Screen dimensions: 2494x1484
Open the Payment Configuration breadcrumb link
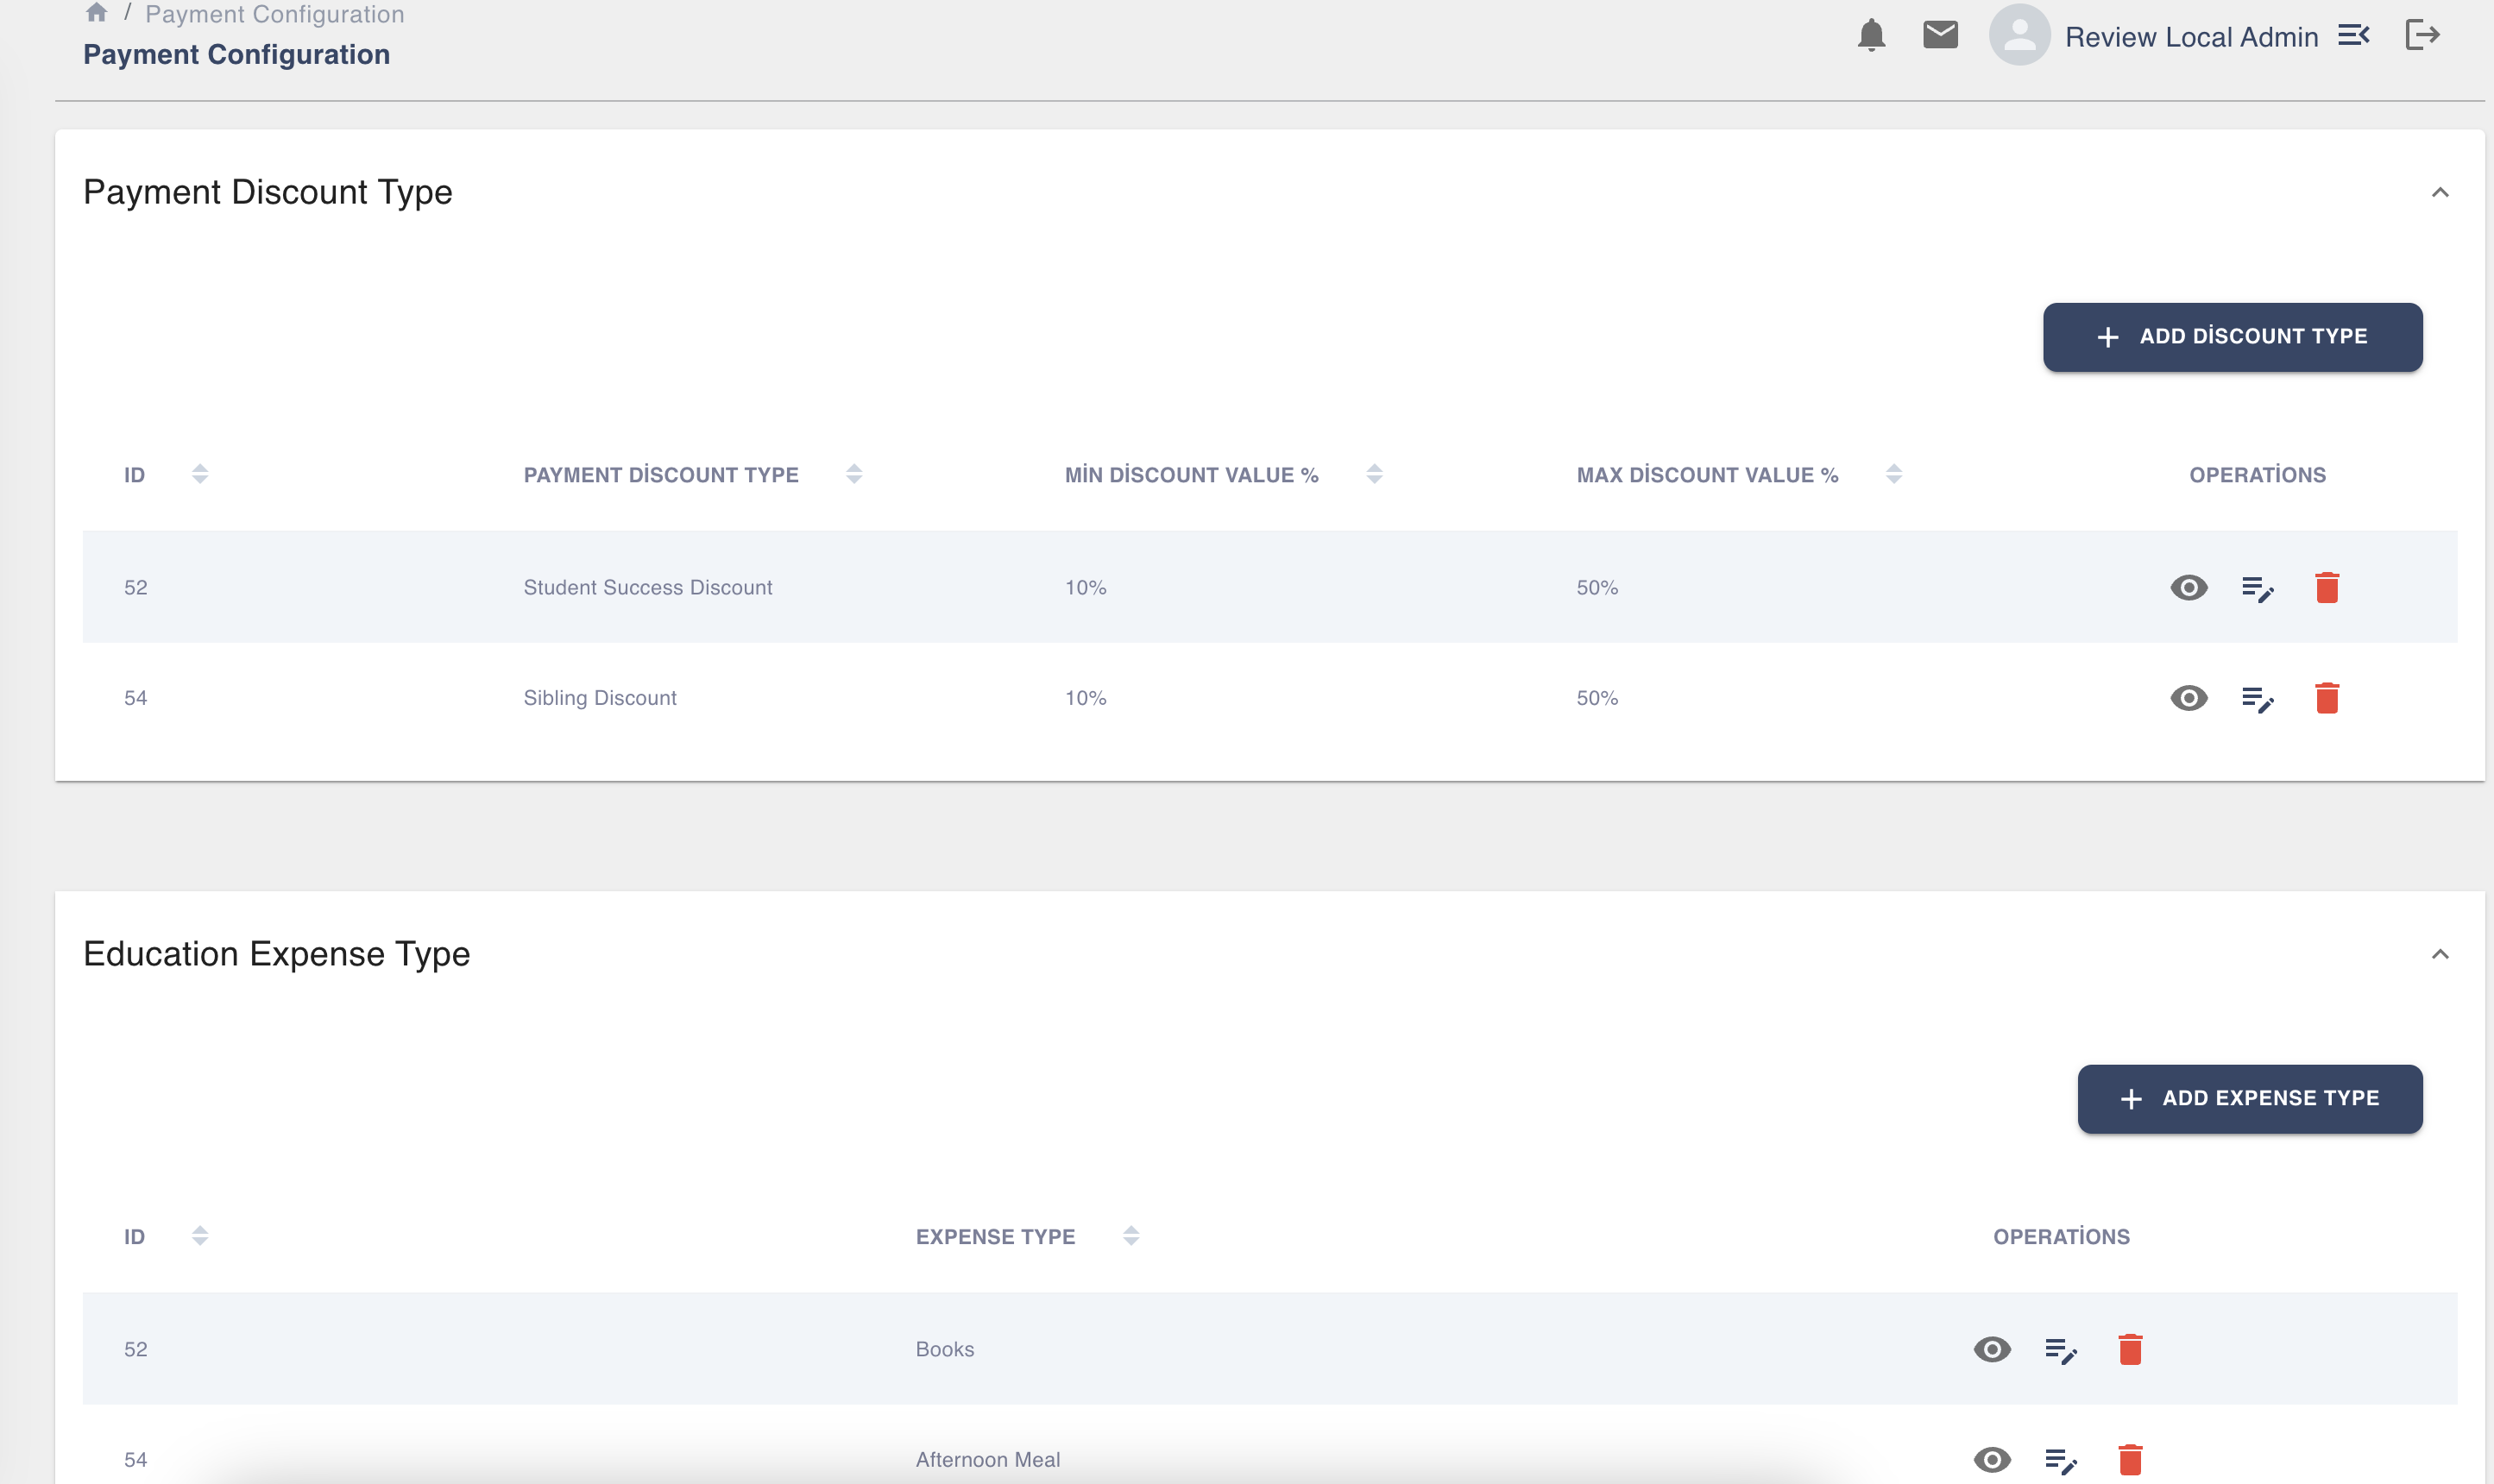click(x=274, y=13)
